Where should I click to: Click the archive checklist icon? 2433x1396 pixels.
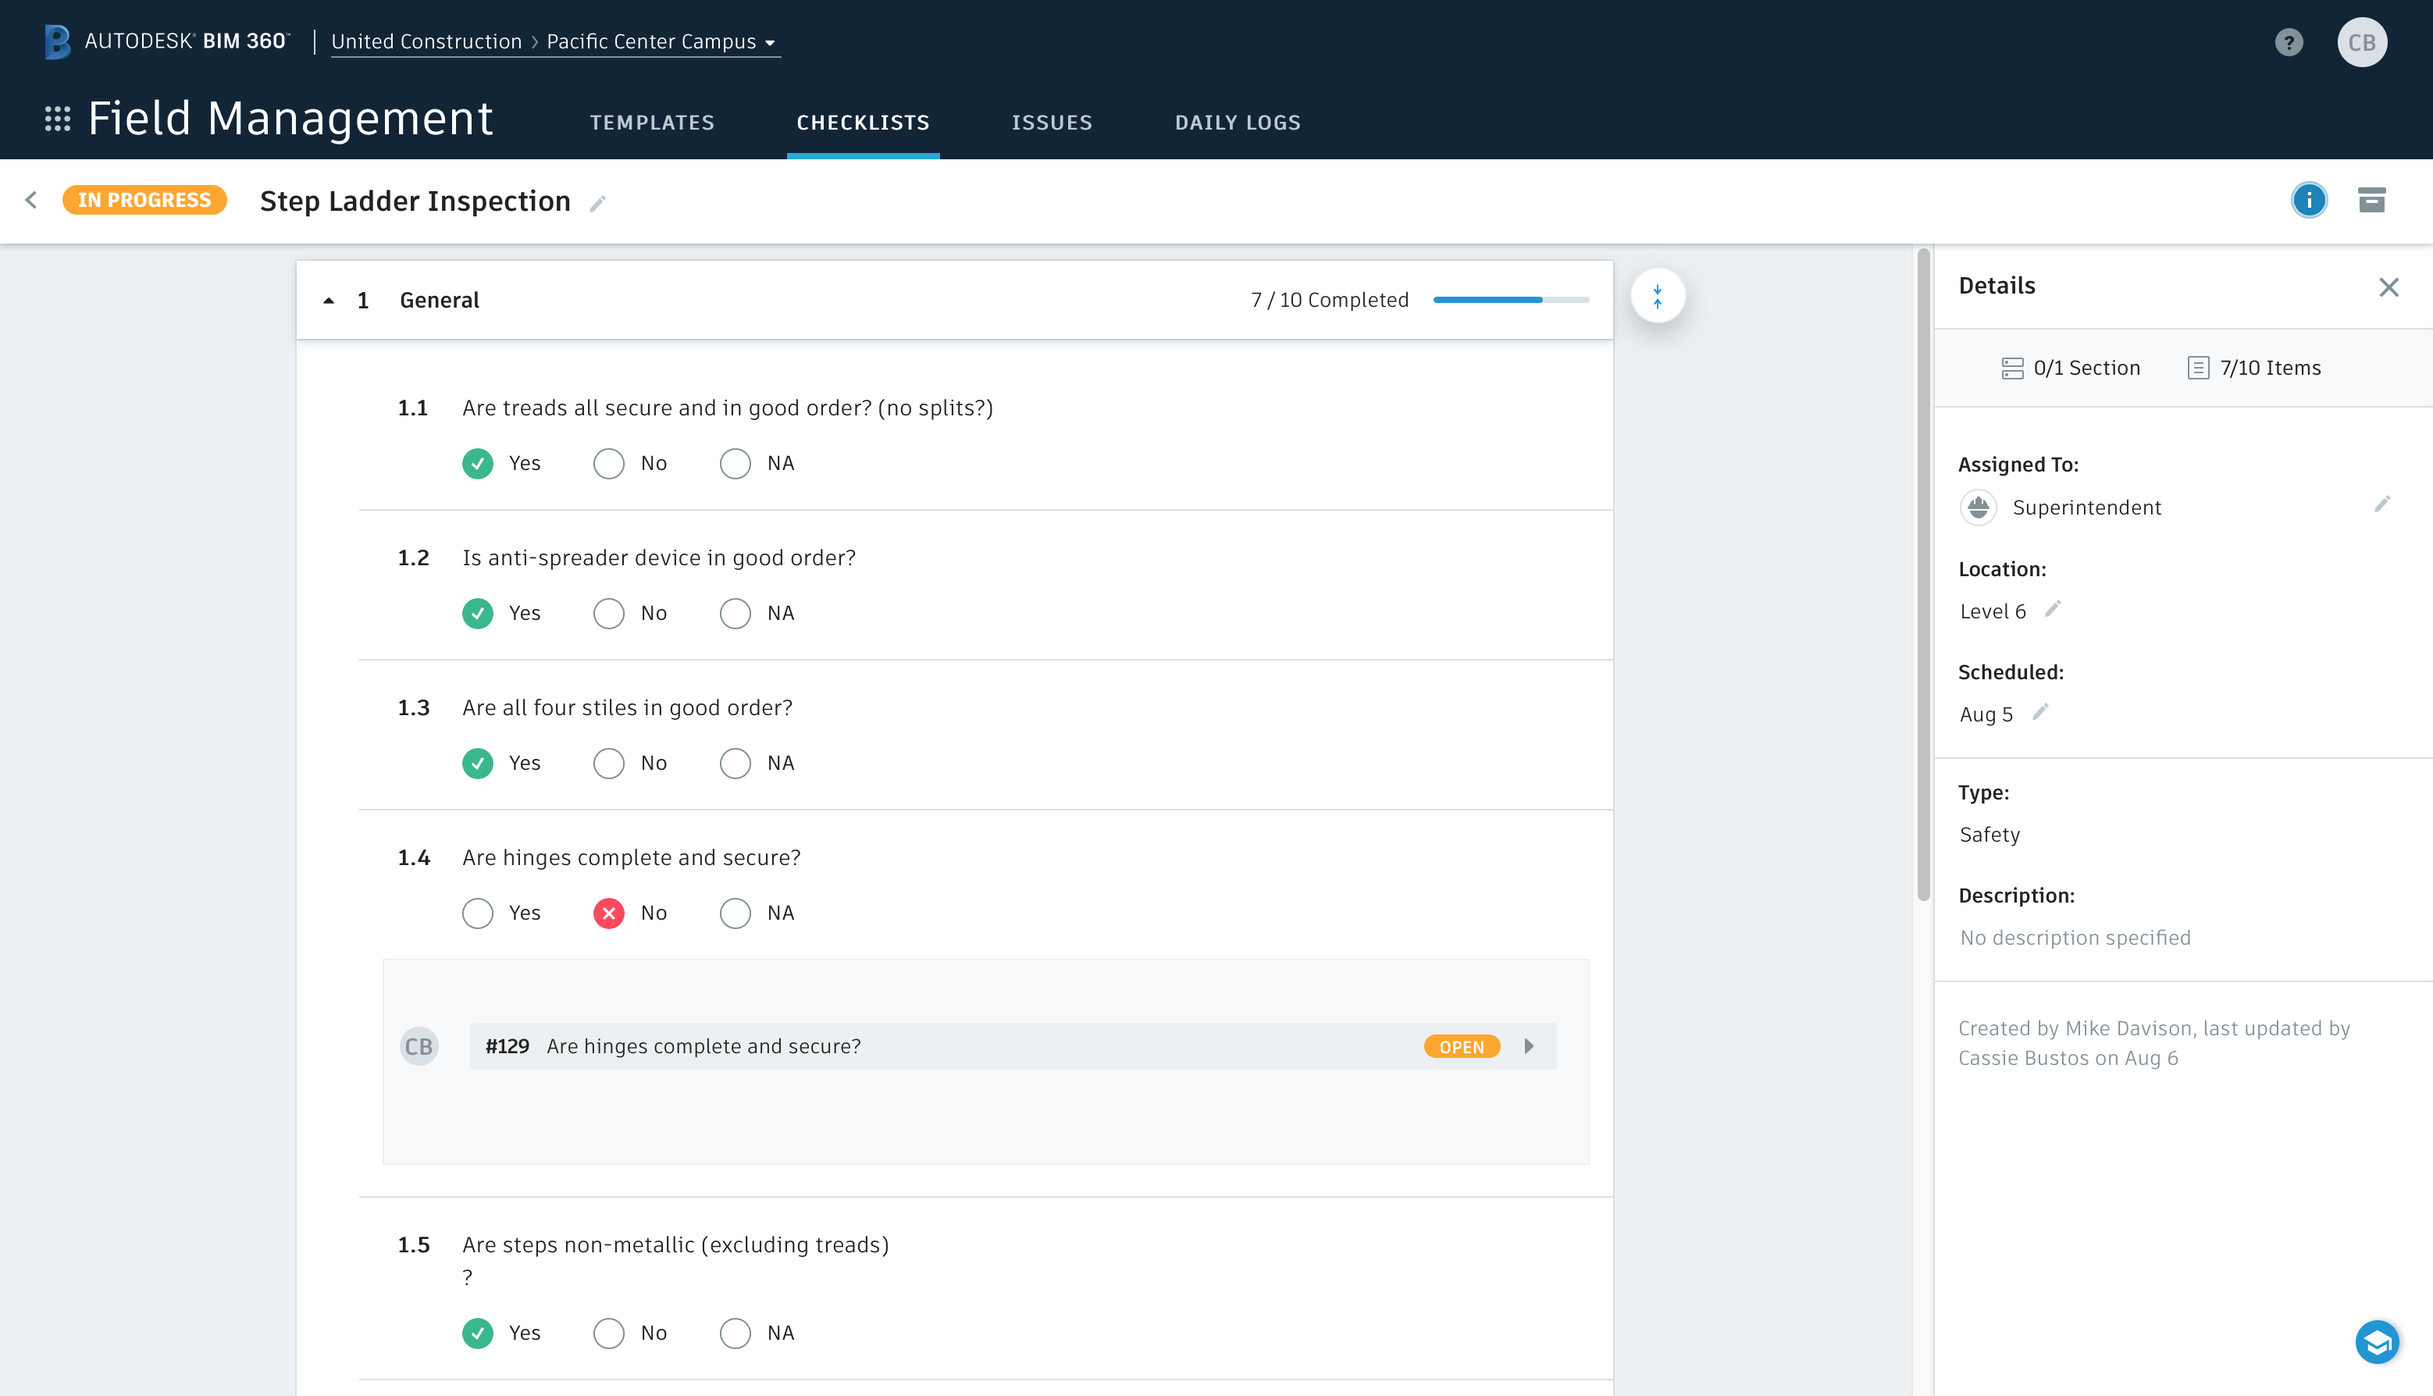click(2372, 200)
